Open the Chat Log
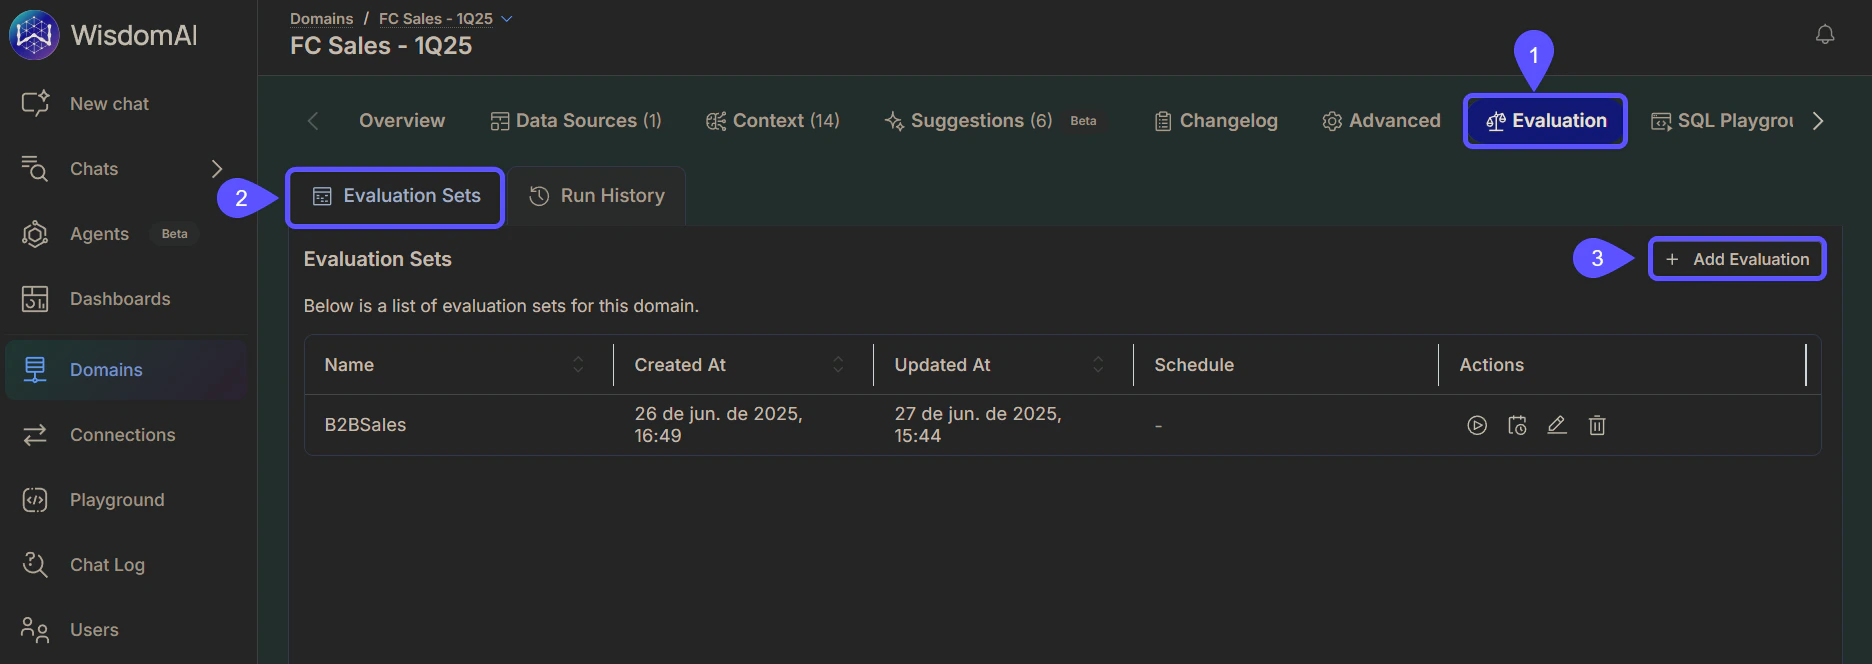1872x664 pixels. [107, 565]
